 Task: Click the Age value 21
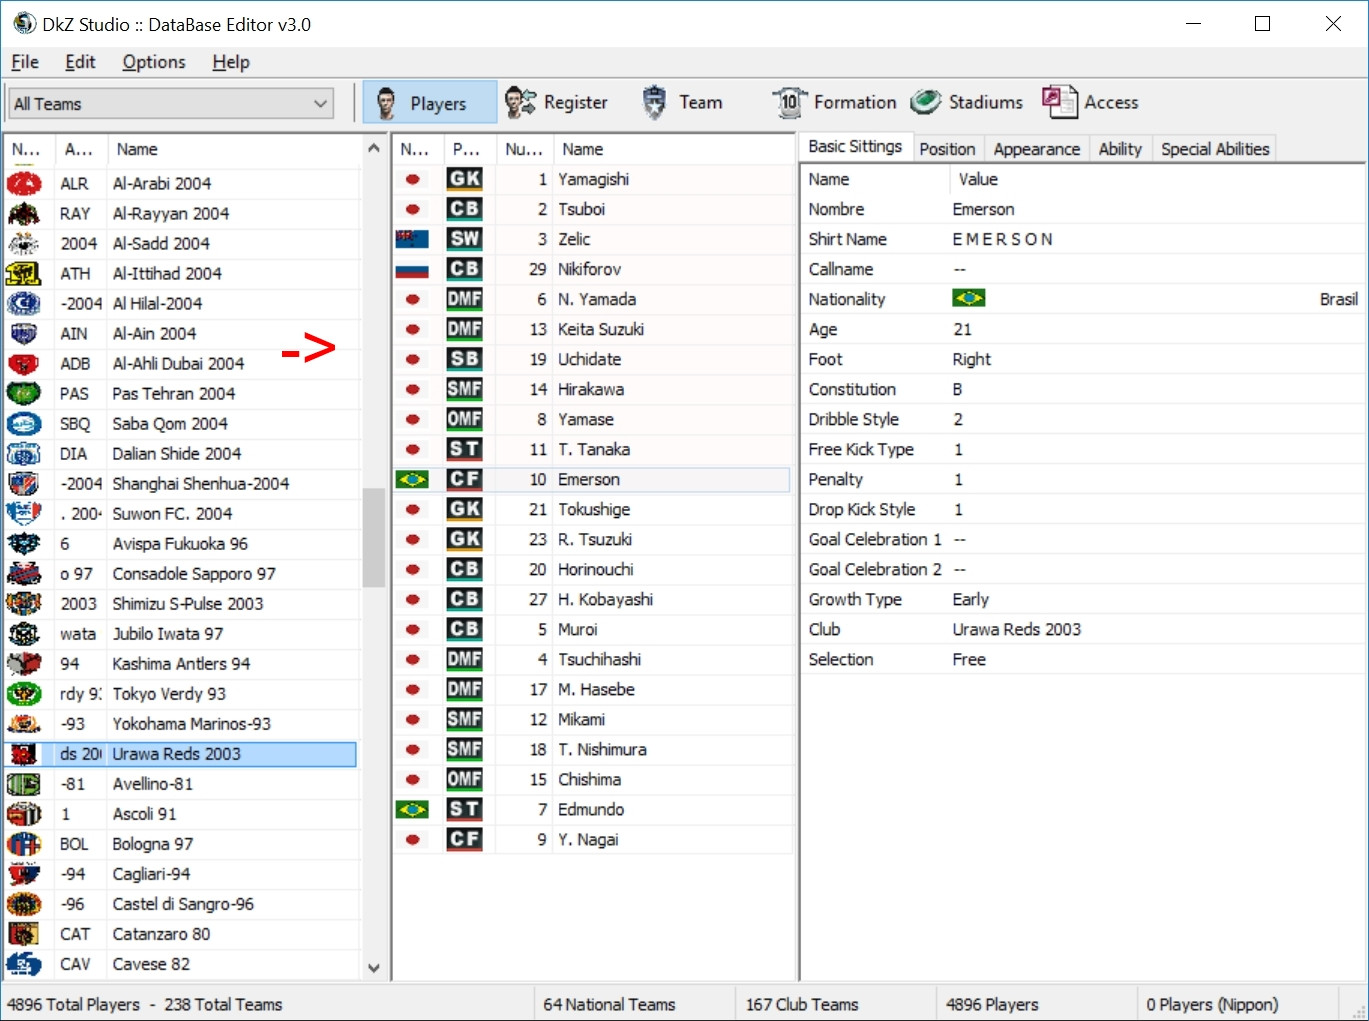pos(962,329)
